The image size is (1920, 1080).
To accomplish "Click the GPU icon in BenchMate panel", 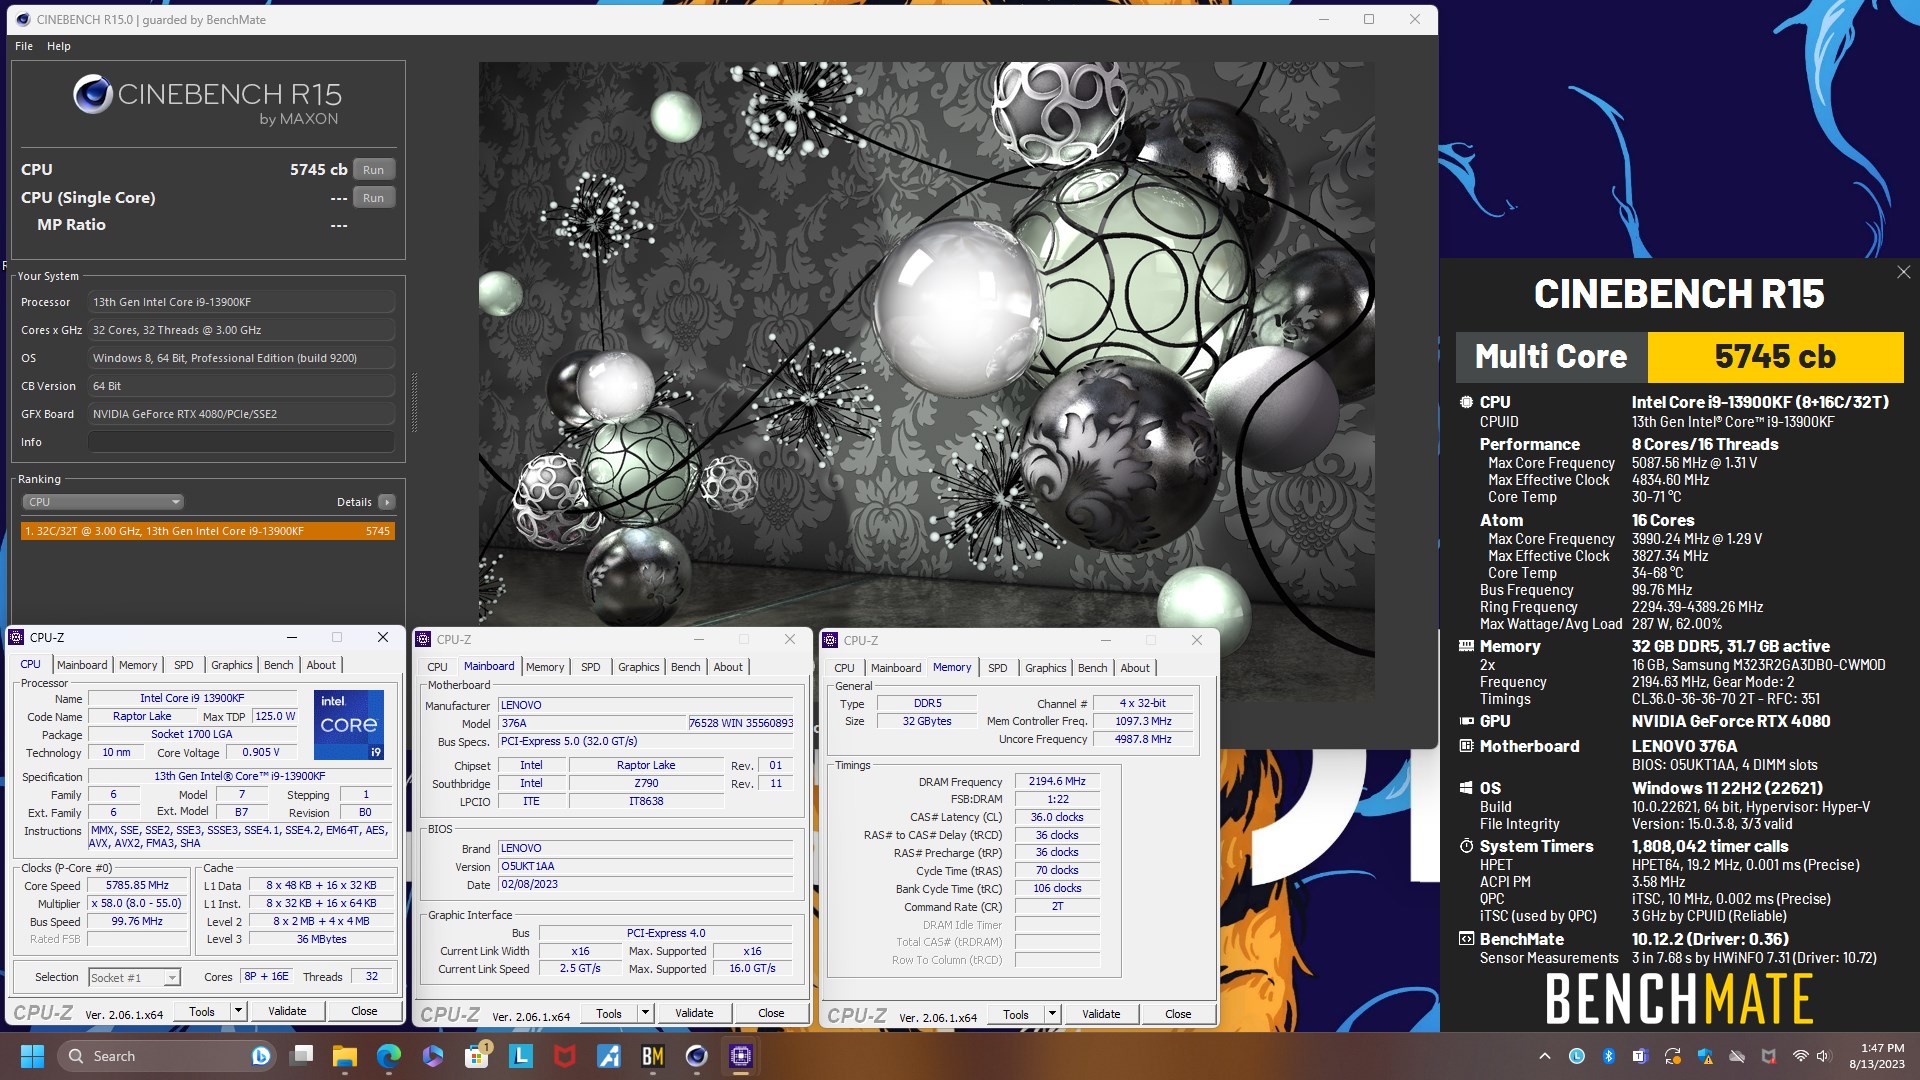I will (x=1466, y=721).
